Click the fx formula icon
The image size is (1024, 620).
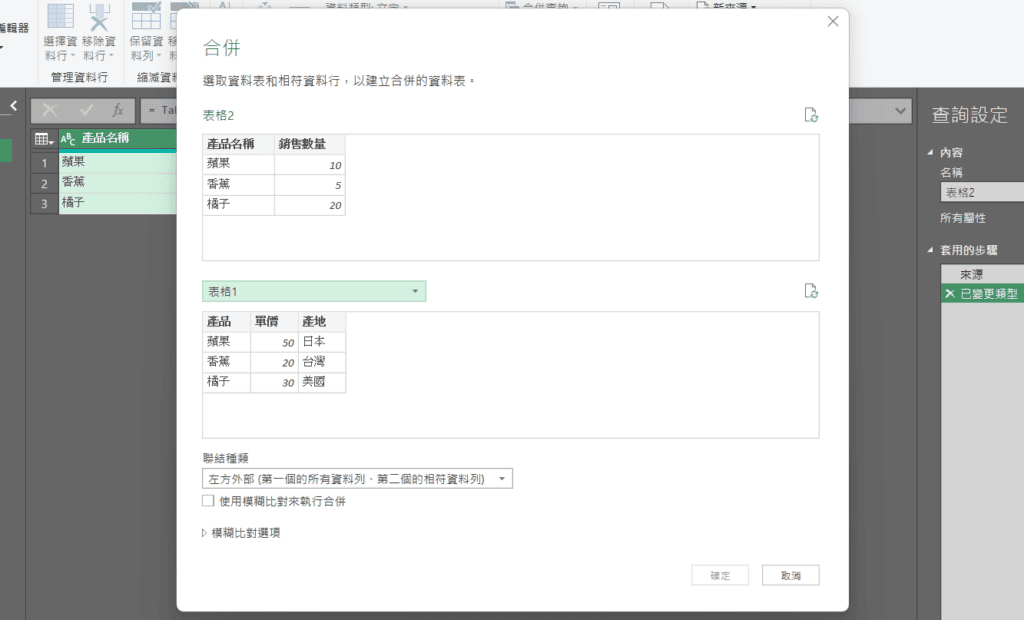coord(117,110)
